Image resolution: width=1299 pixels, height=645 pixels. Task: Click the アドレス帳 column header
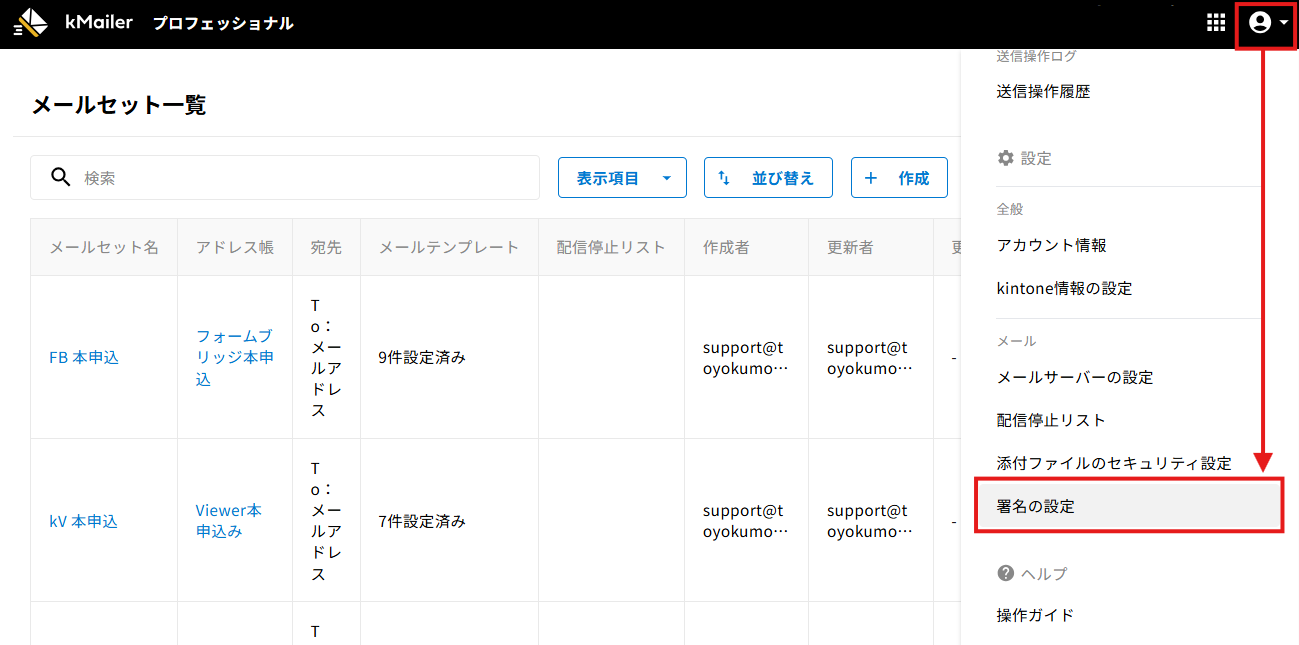click(235, 247)
